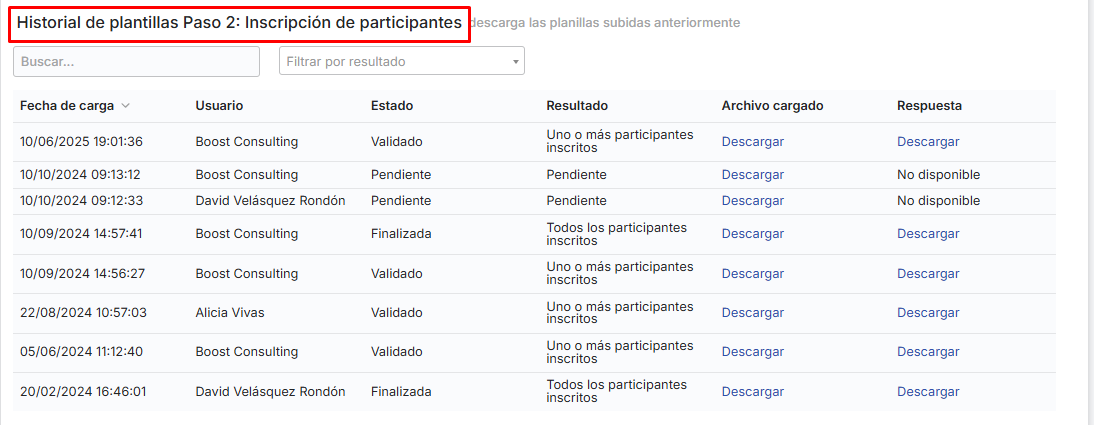Click the Buscar search field

136,61
